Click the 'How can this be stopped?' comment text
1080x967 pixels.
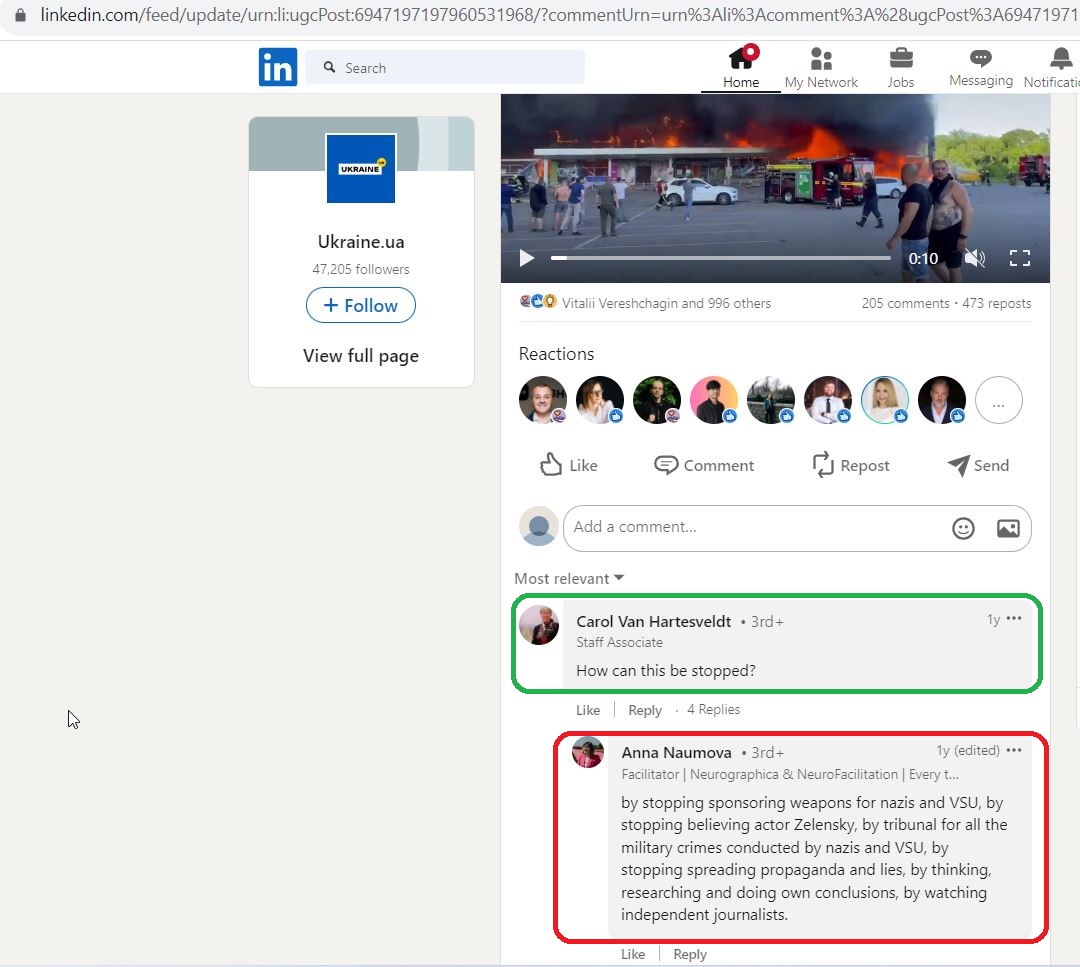[x=665, y=671]
